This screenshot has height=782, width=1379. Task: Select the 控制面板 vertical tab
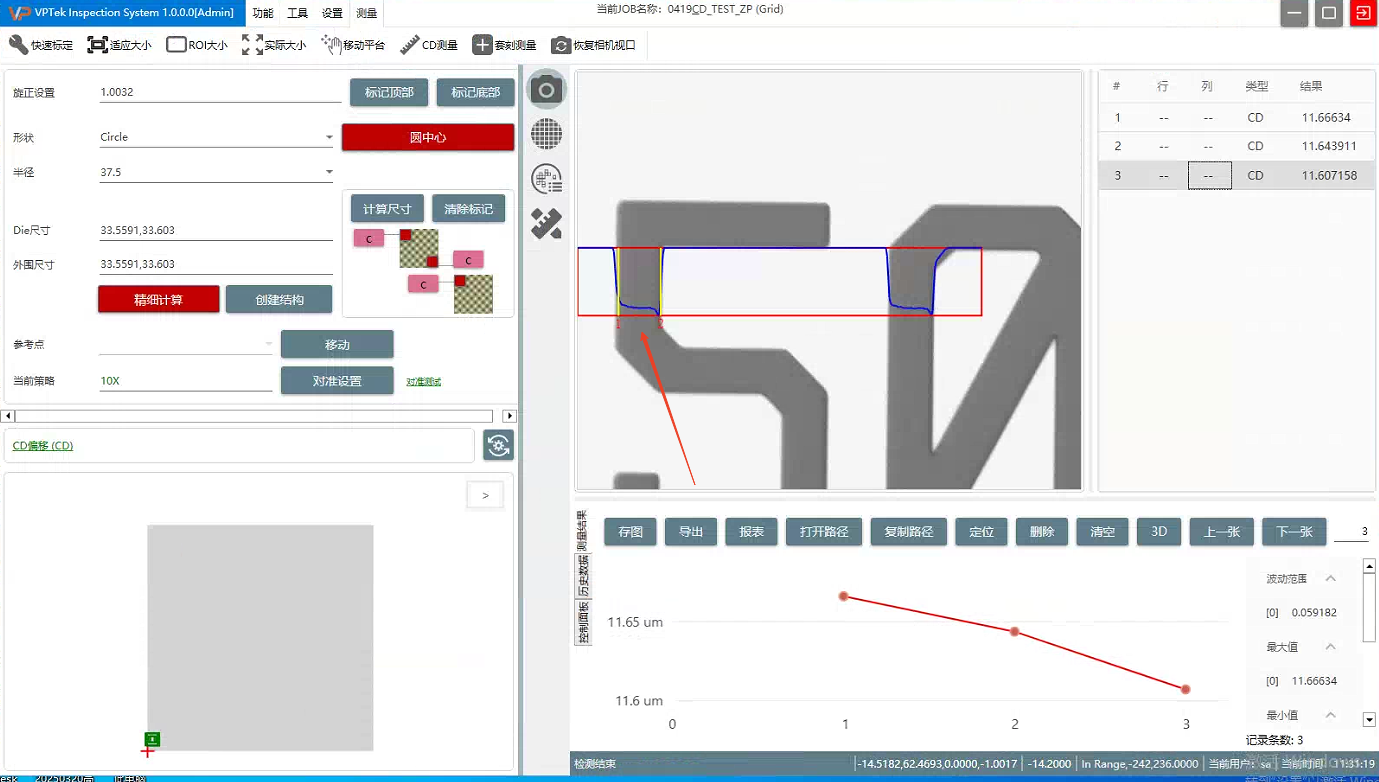coord(582,621)
